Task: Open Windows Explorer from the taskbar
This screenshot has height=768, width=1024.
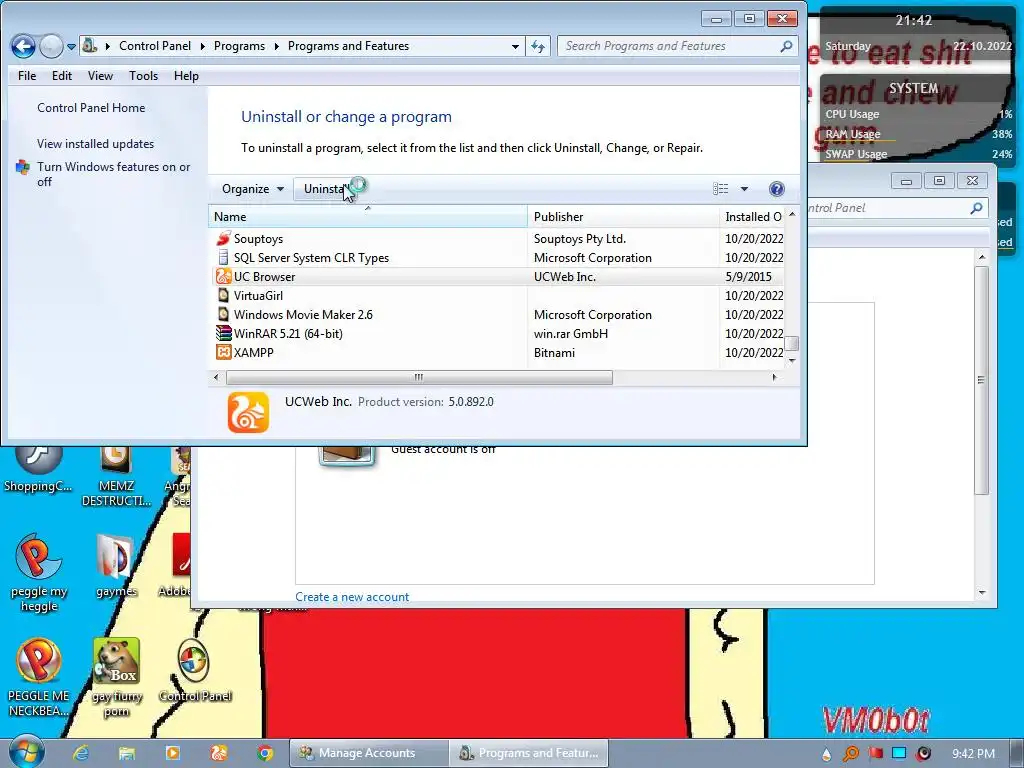Action: click(127, 753)
